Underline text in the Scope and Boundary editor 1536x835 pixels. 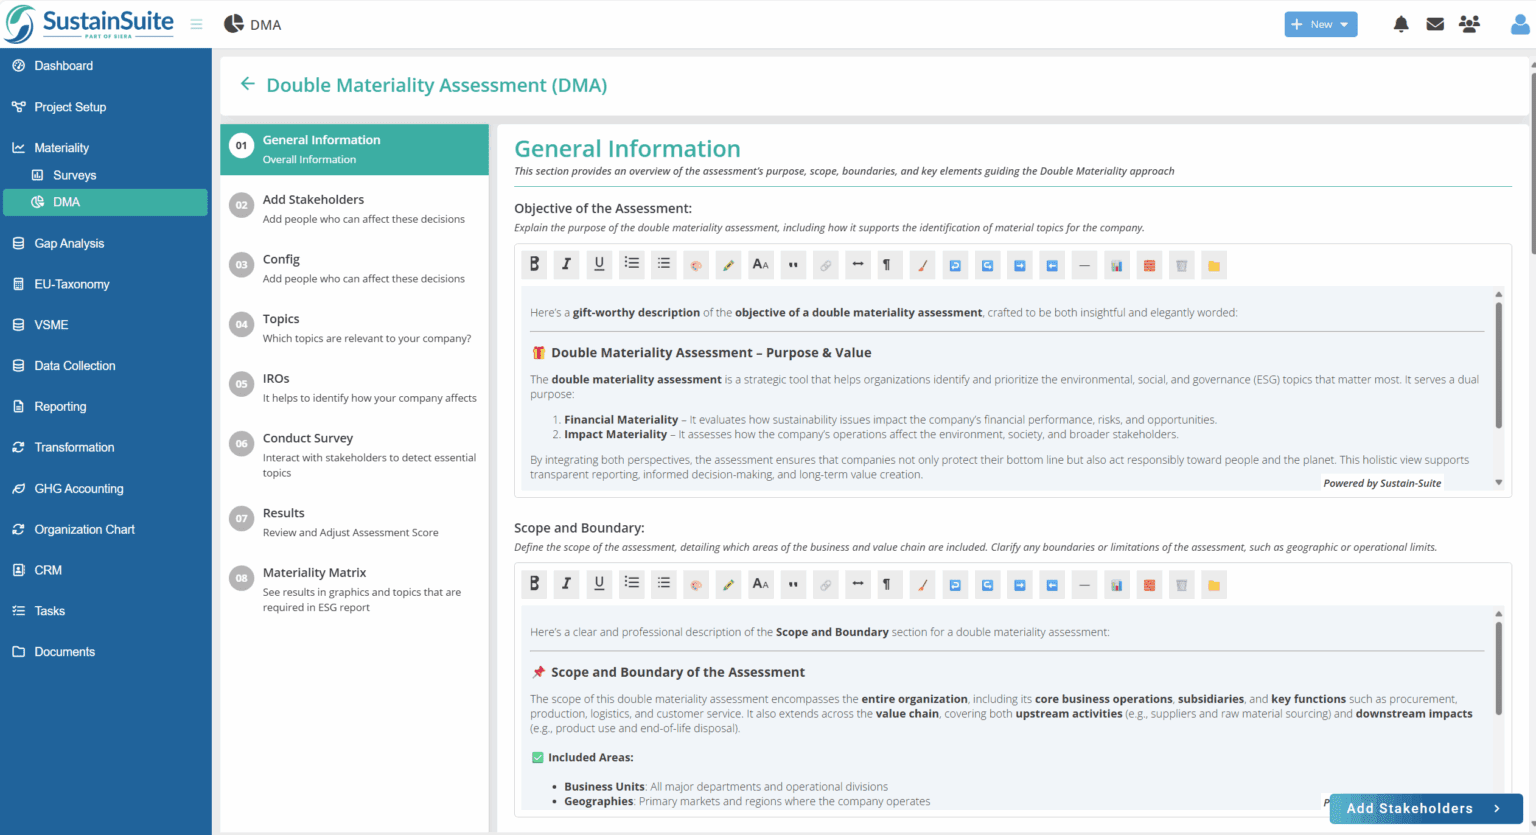[x=598, y=583]
